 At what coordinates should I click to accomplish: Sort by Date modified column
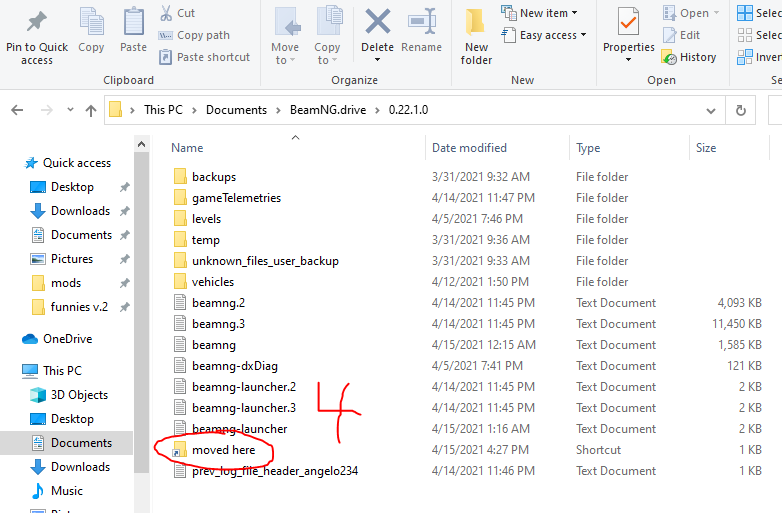coord(469,148)
